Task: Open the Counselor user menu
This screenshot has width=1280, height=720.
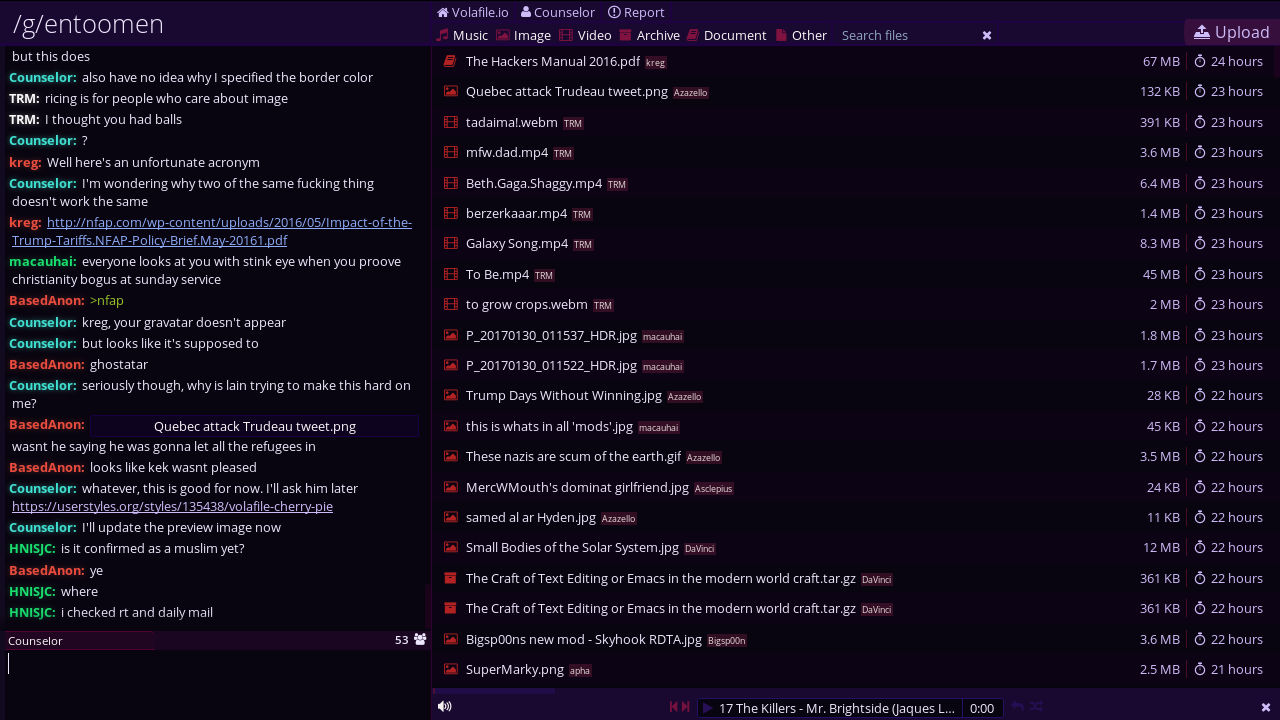Action: 557,12
